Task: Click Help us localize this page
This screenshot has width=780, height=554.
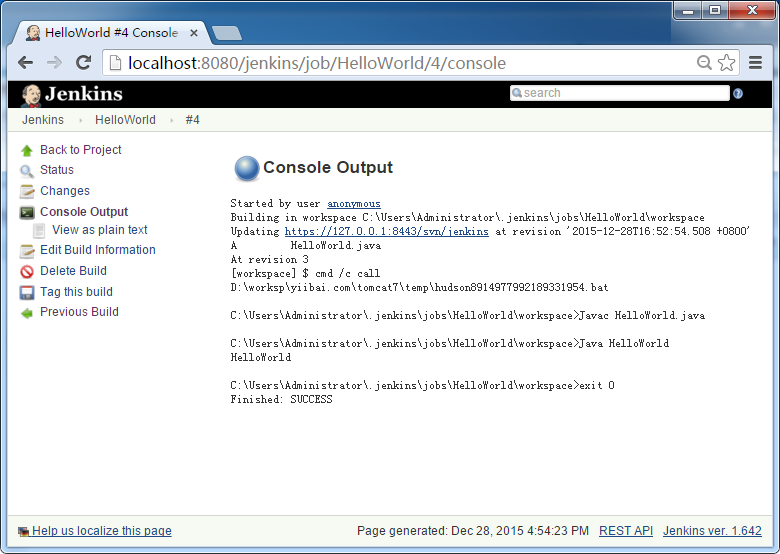Action: 101,531
